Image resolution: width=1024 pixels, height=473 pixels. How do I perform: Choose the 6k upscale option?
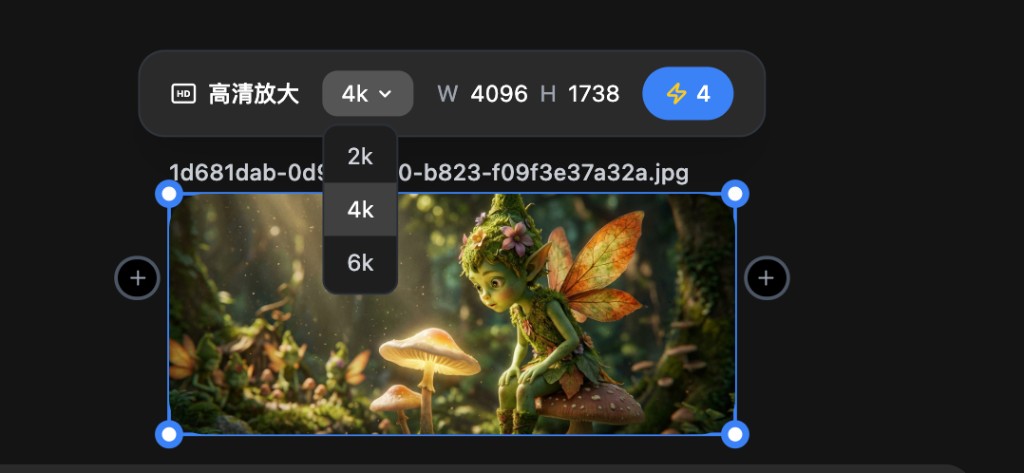coord(360,263)
